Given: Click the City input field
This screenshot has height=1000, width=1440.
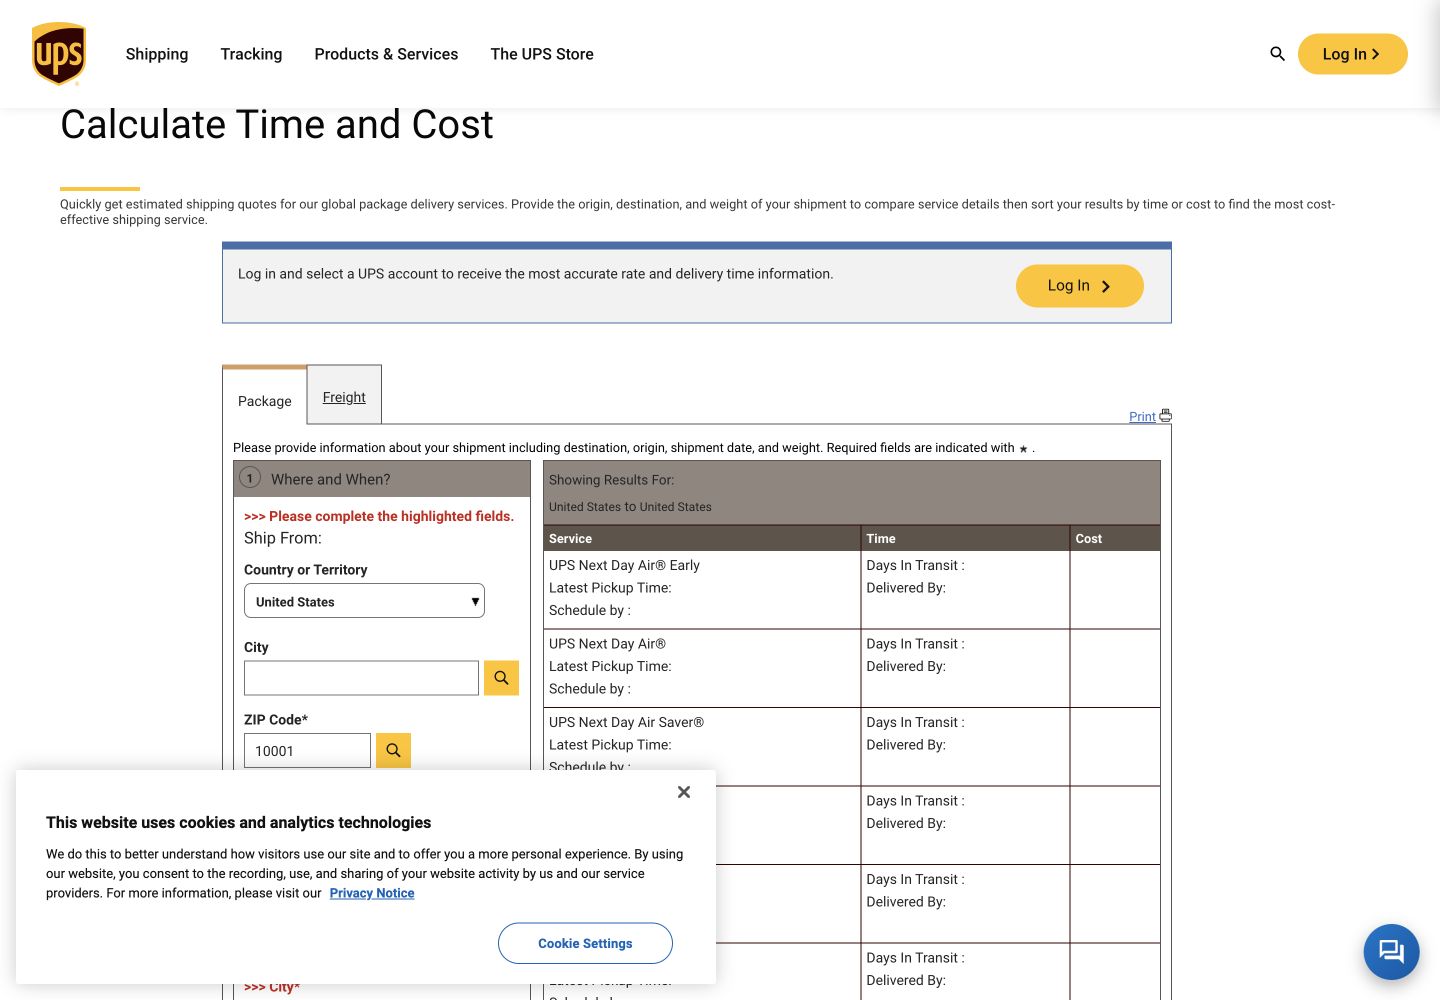Looking at the screenshot, I should coord(361,678).
